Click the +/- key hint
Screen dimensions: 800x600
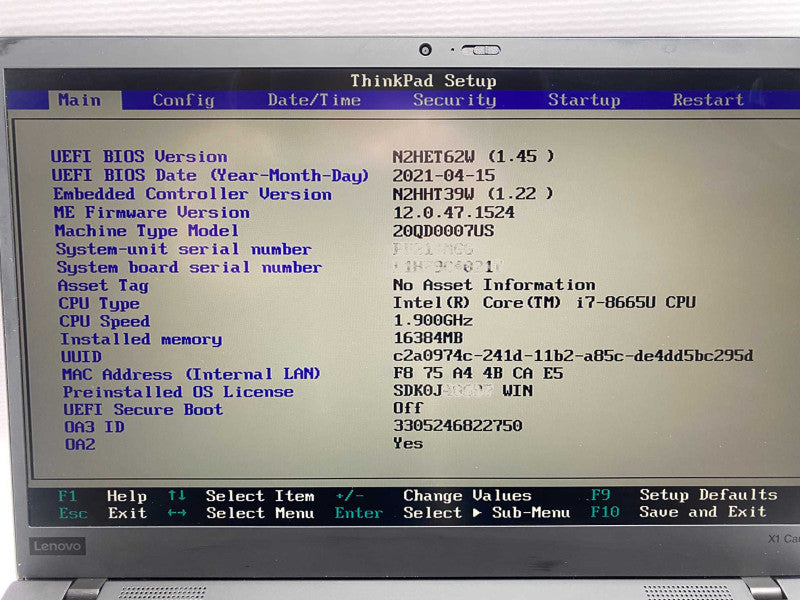pos(349,495)
